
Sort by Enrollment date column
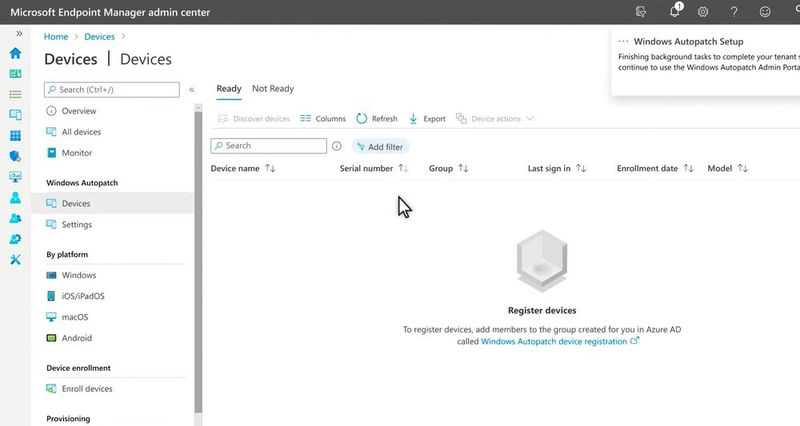click(655, 168)
